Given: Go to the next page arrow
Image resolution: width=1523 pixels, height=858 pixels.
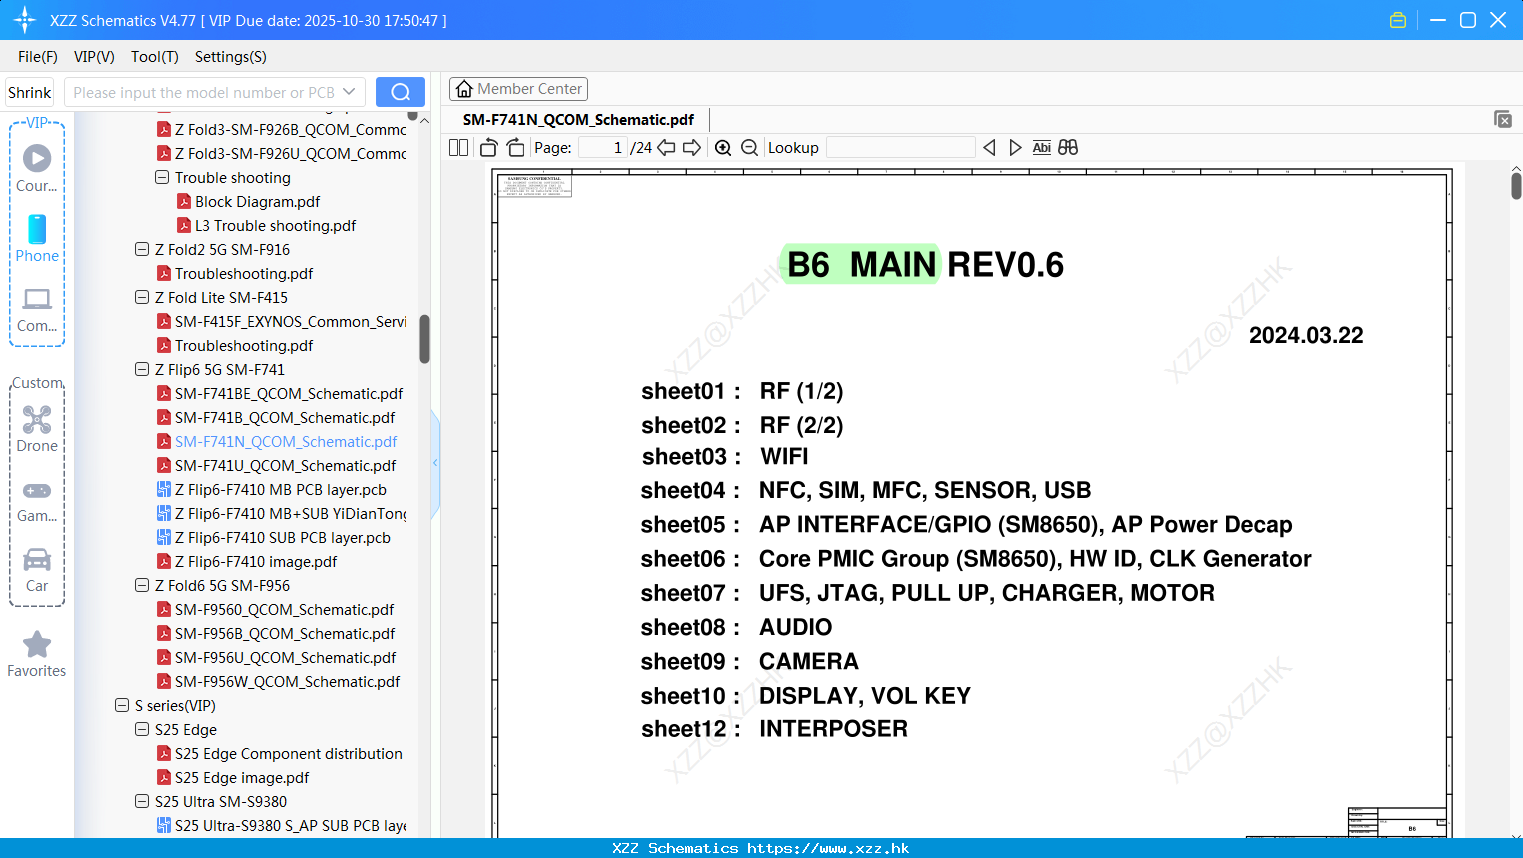Looking at the screenshot, I should (x=692, y=147).
